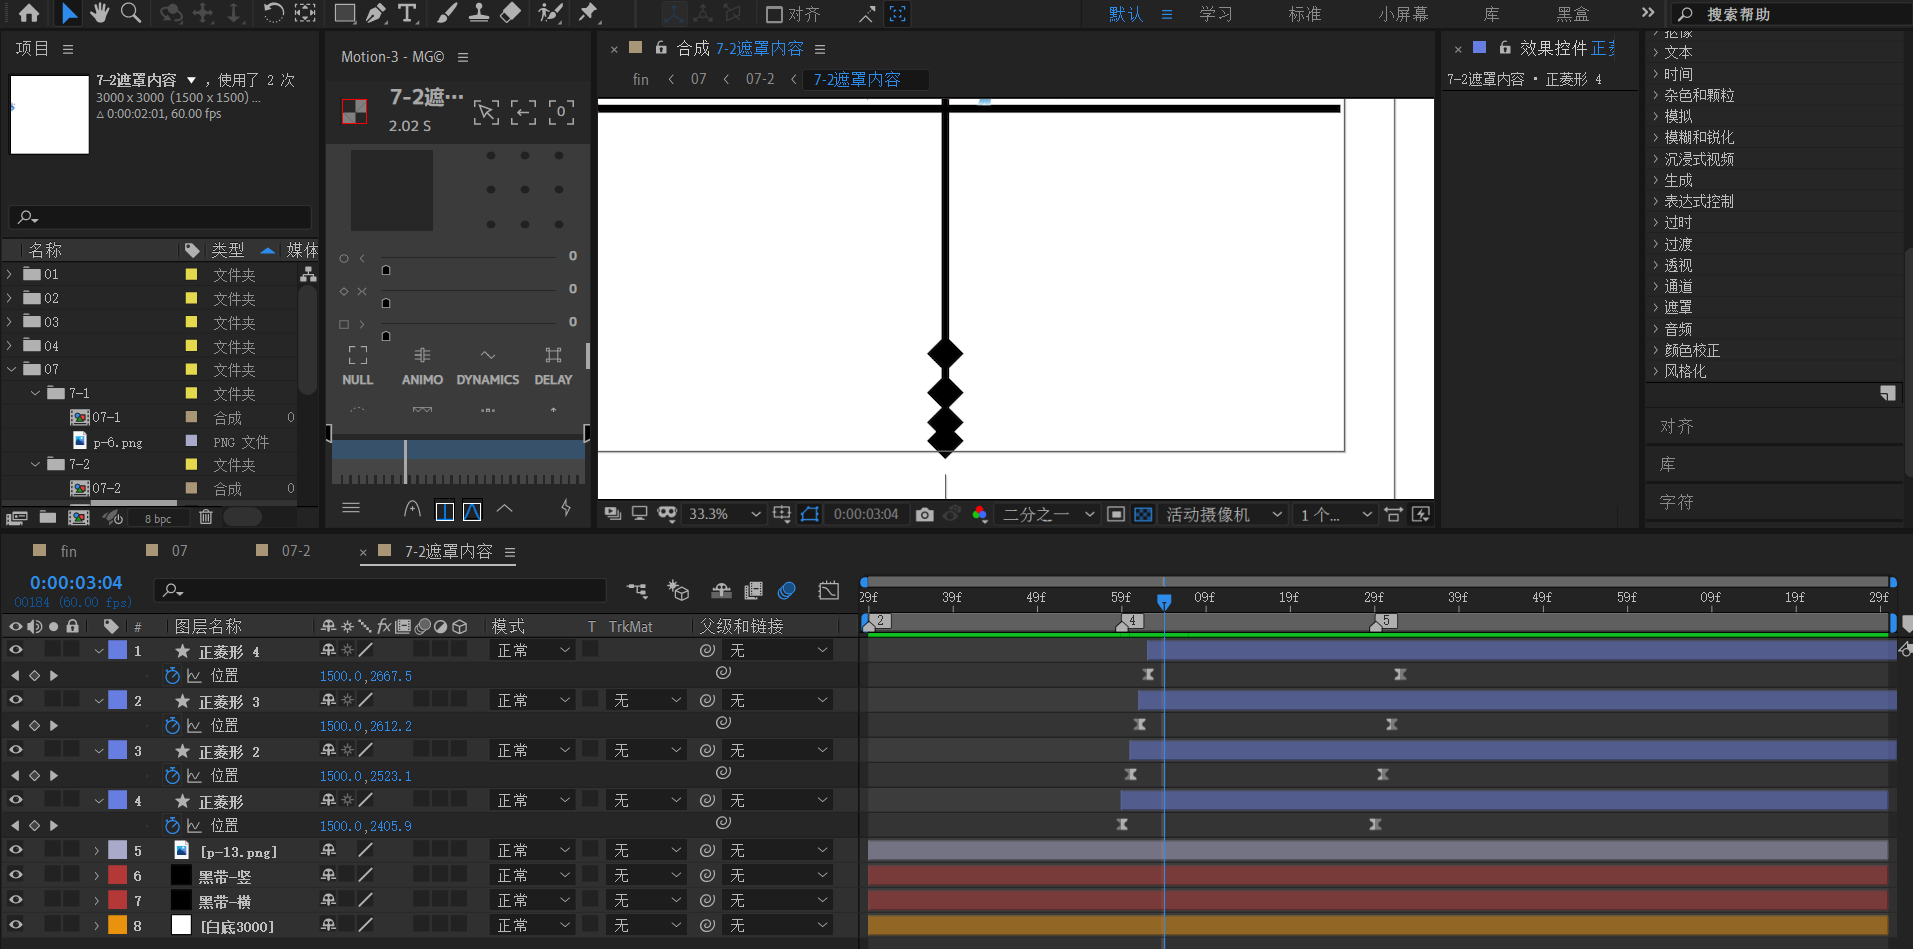Open 活动摄像机 camera view dropdown
The image size is (1913, 949).
pos(1224,514)
